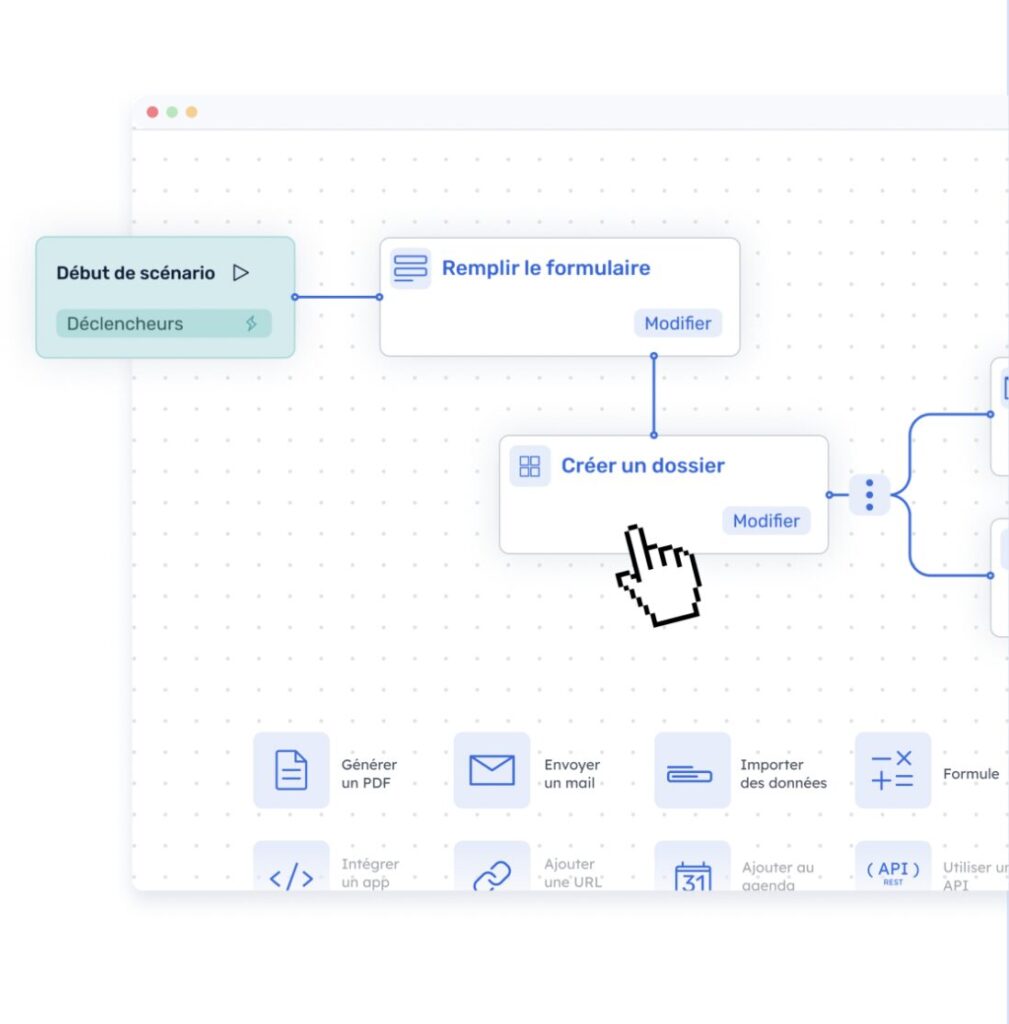Click the Utiliser un API REST icon
The width and height of the screenshot is (1009, 1024).
point(892,871)
